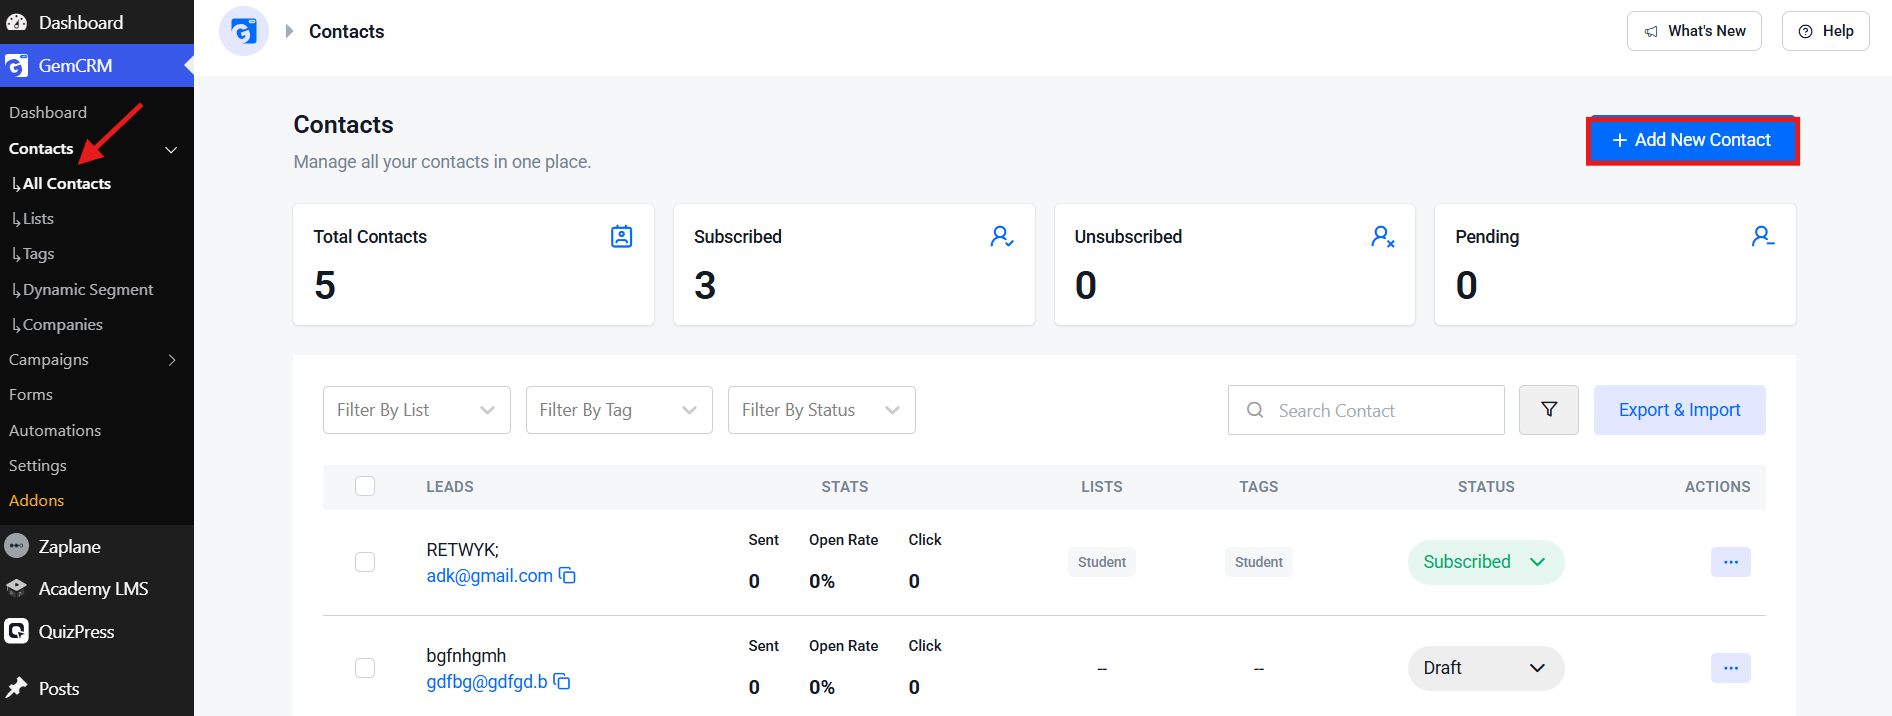Screen dimensions: 1892x716
Task: Select the RETWYK; contact checkbox
Action: click(x=365, y=562)
